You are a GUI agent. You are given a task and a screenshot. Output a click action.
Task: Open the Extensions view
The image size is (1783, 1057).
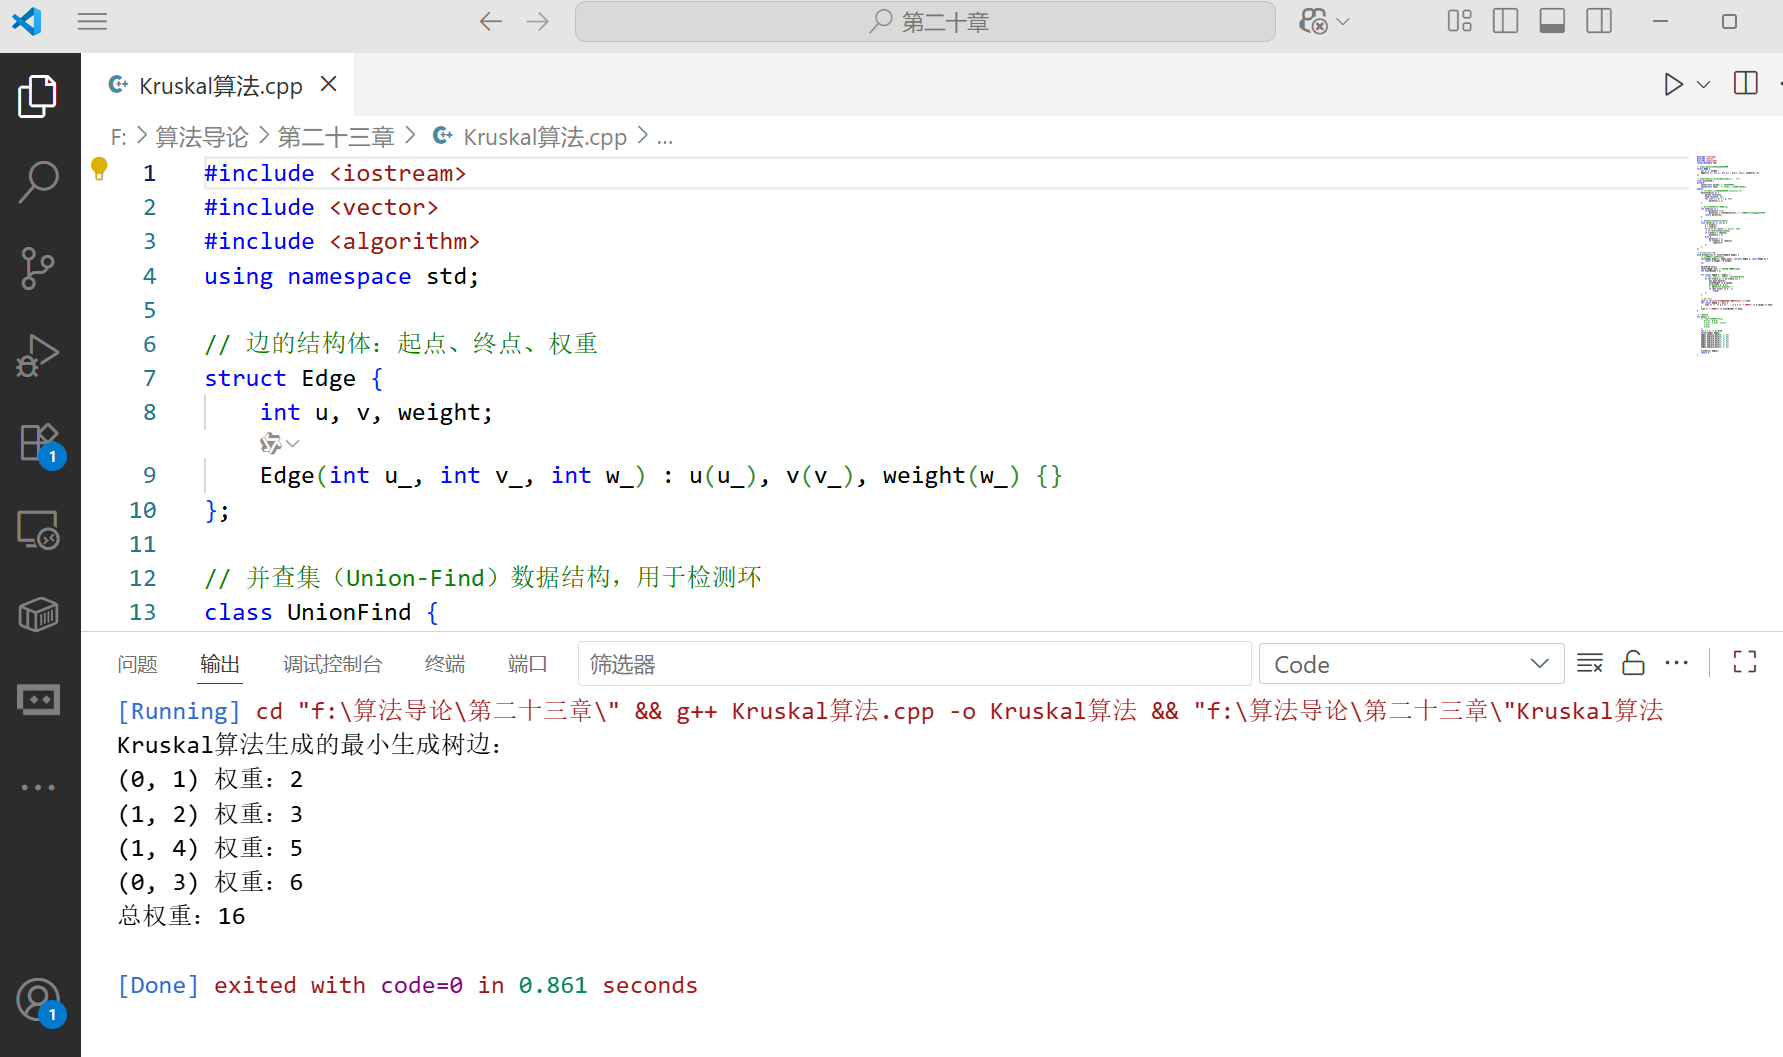(38, 442)
